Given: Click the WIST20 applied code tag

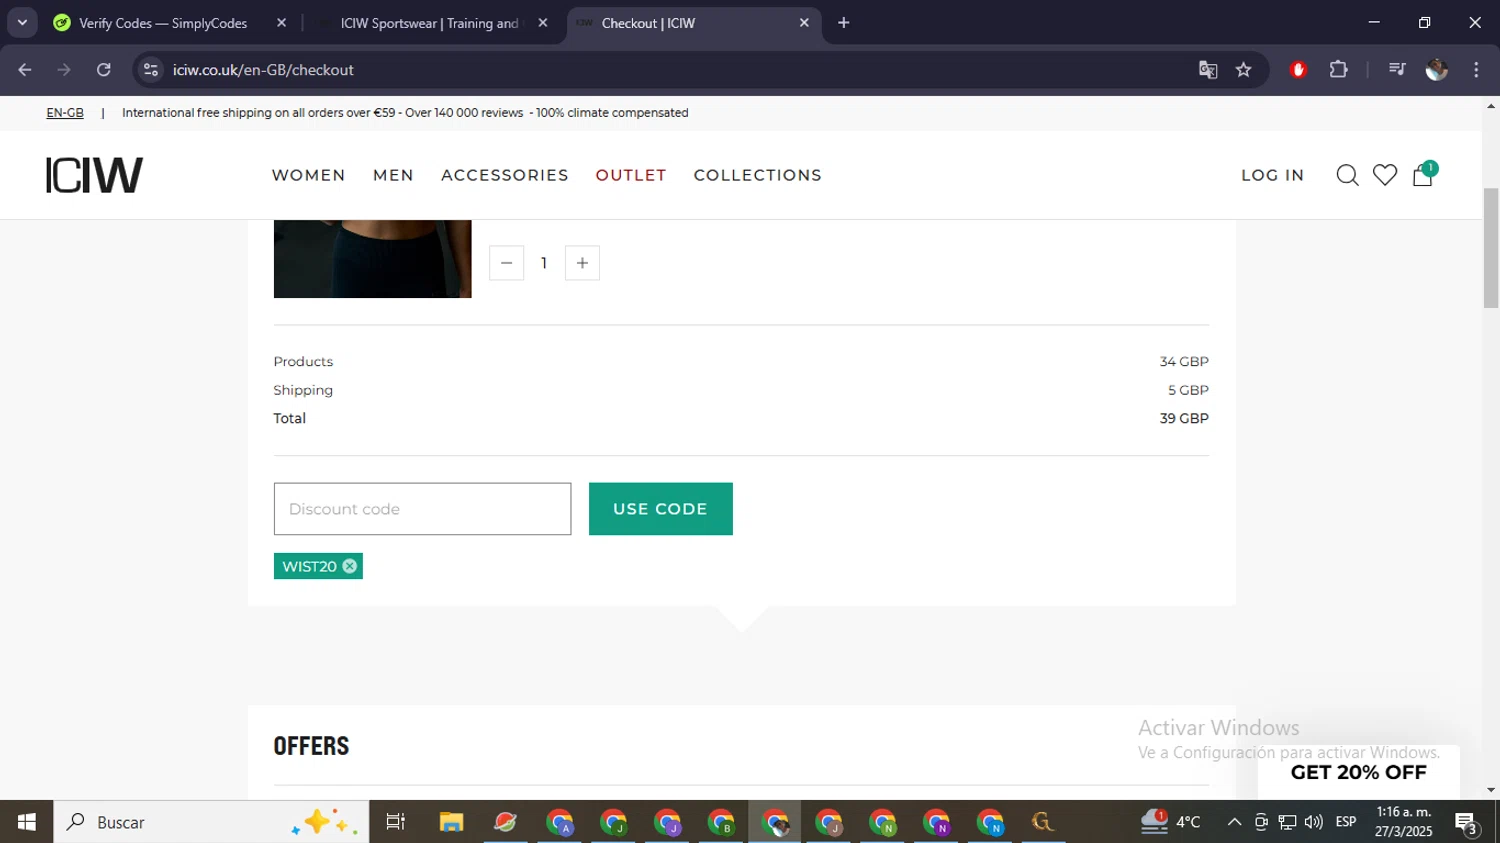Looking at the screenshot, I should coord(318,566).
